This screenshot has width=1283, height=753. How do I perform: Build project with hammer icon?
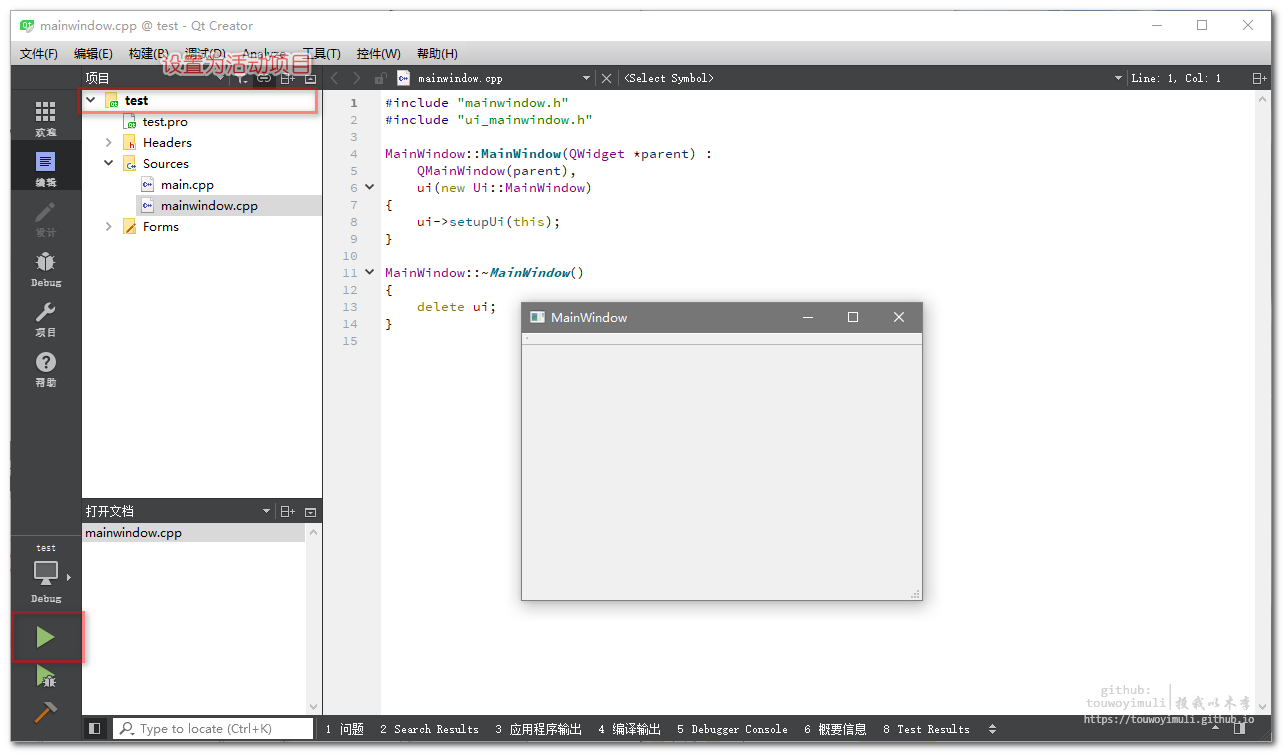[46, 713]
